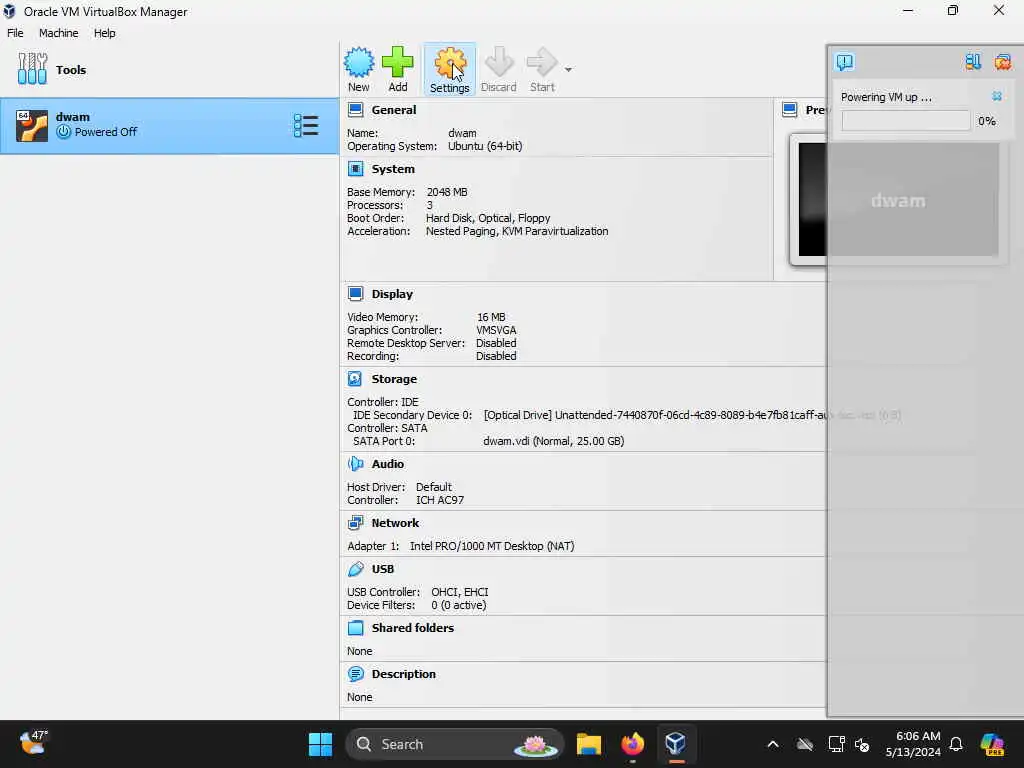
Task: Open the Machine menu
Action: tap(59, 33)
